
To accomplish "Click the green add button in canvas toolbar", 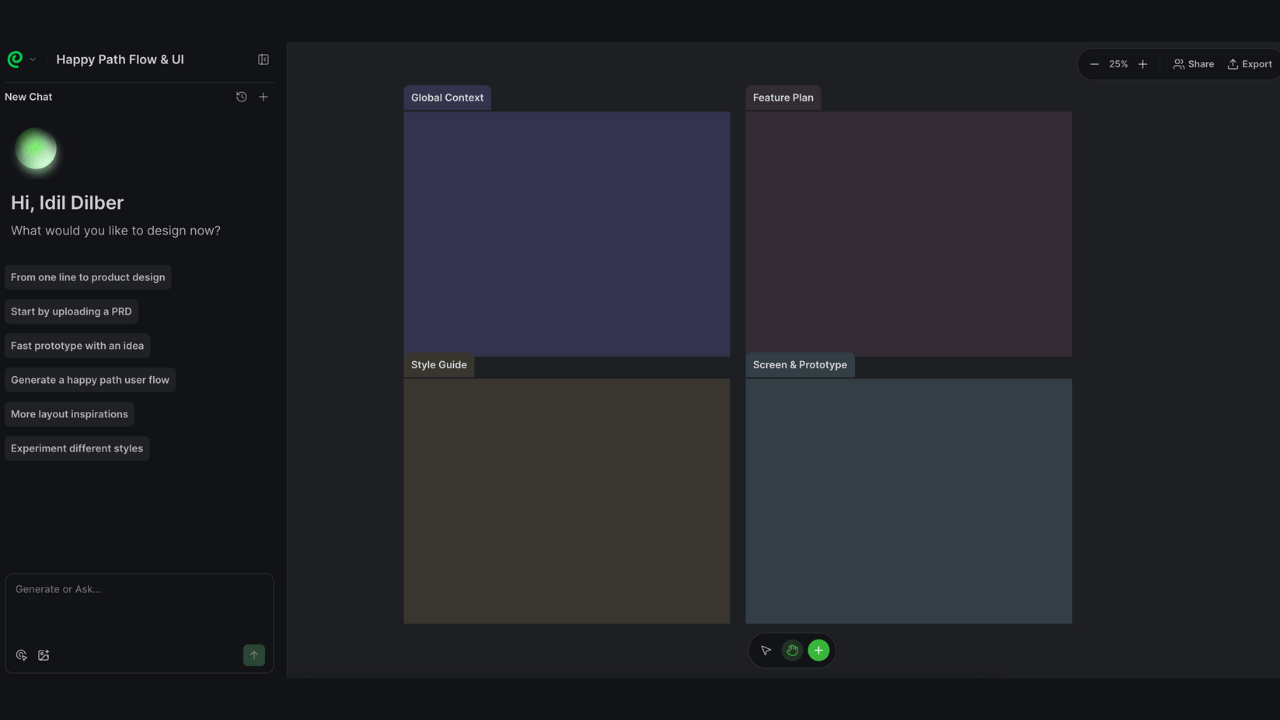I will (818, 651).
